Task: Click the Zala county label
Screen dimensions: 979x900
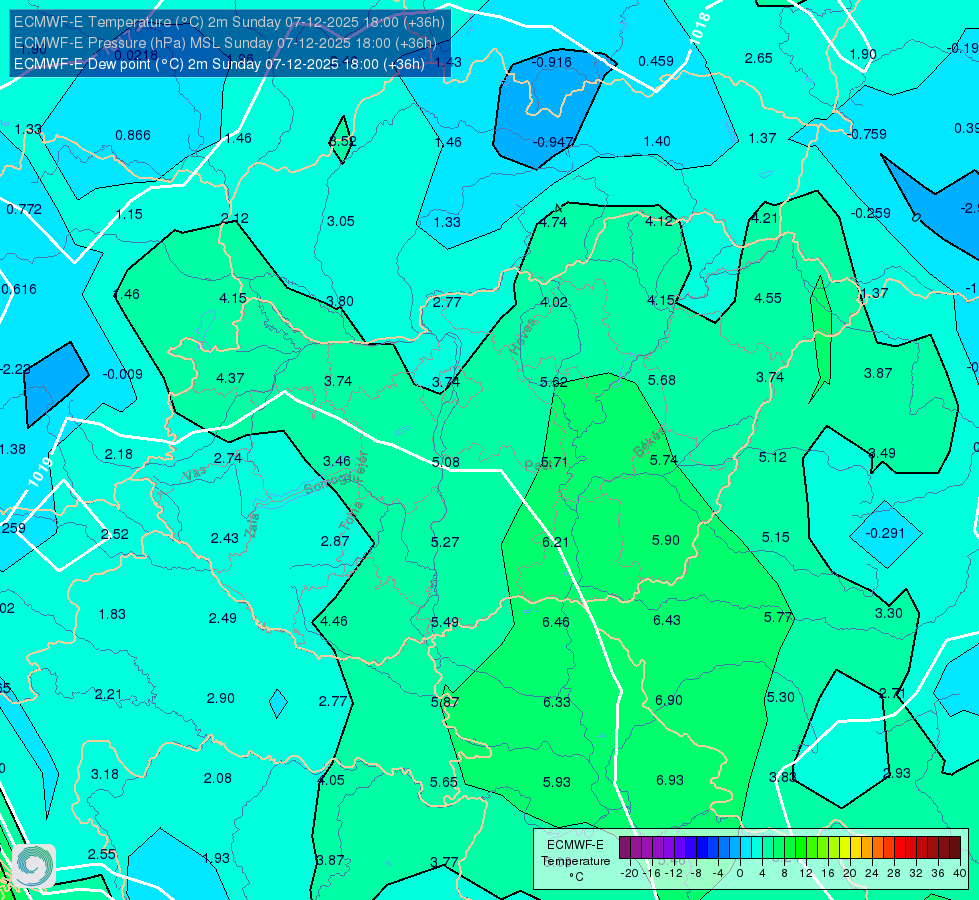Action: coord(252,528)
